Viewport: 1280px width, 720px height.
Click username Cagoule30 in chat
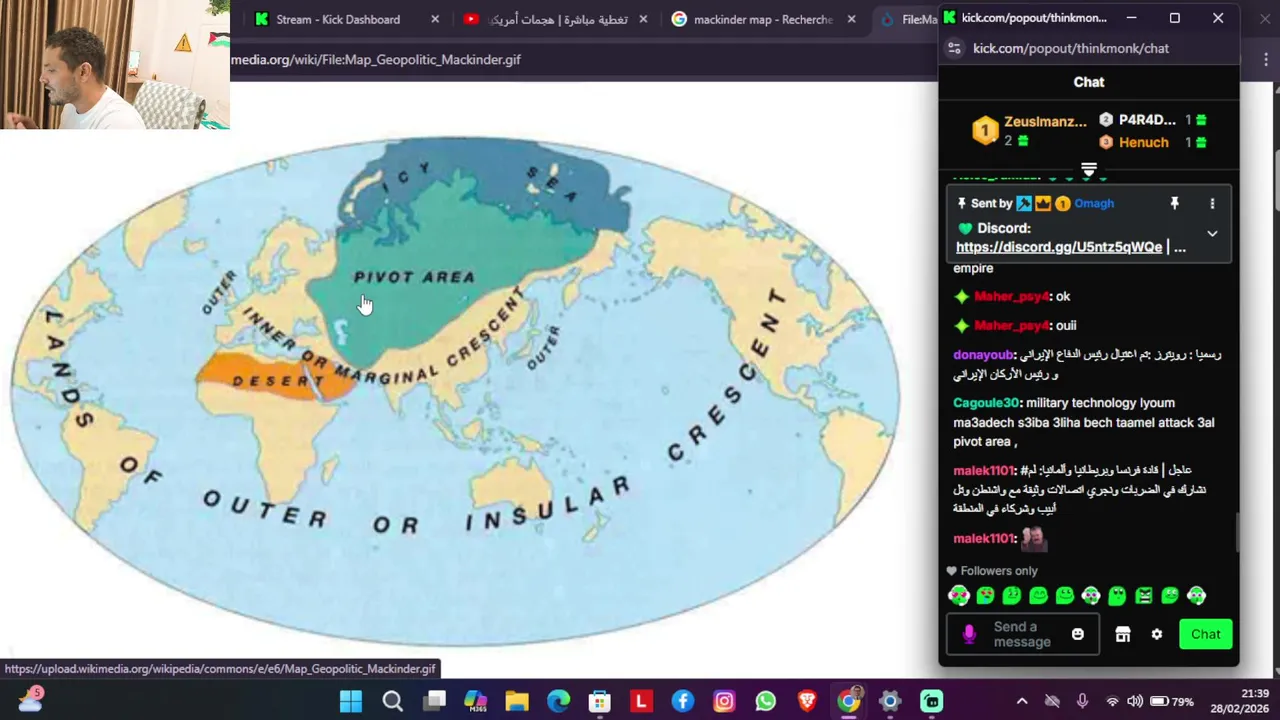[x=986, y=403]
